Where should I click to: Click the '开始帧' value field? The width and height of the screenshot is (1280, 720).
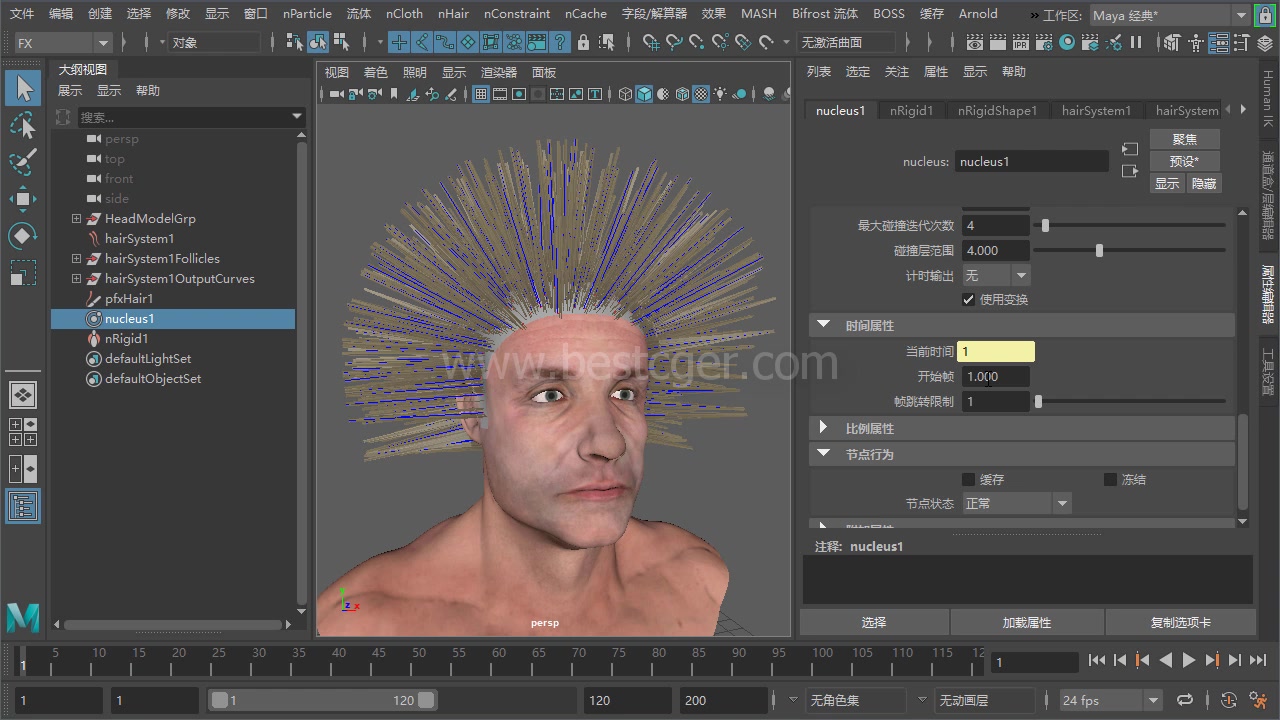pos(996,377)
